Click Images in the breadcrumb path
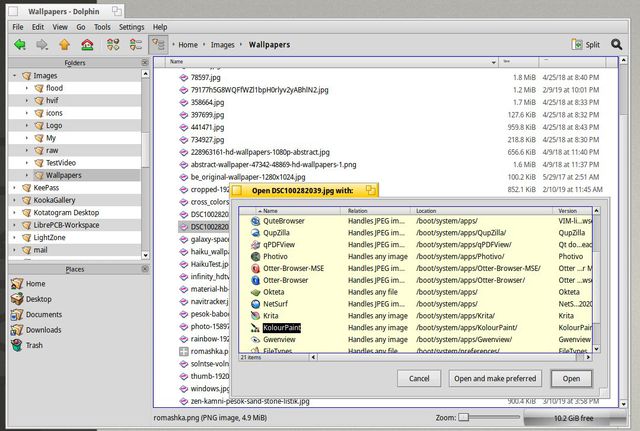The image size is (640, 431). click(x=222, y=44)
